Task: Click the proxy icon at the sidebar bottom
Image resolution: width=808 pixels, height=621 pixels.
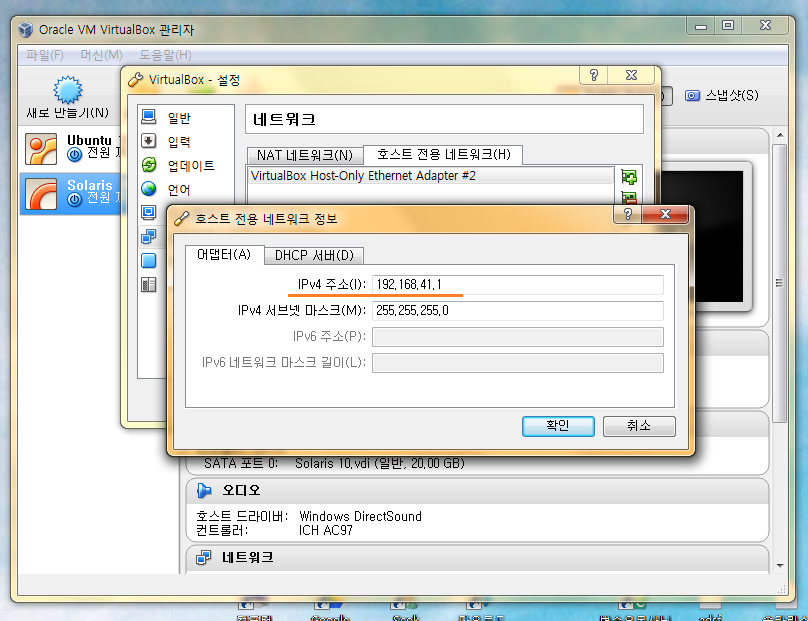Action: (x=149, y=284)
